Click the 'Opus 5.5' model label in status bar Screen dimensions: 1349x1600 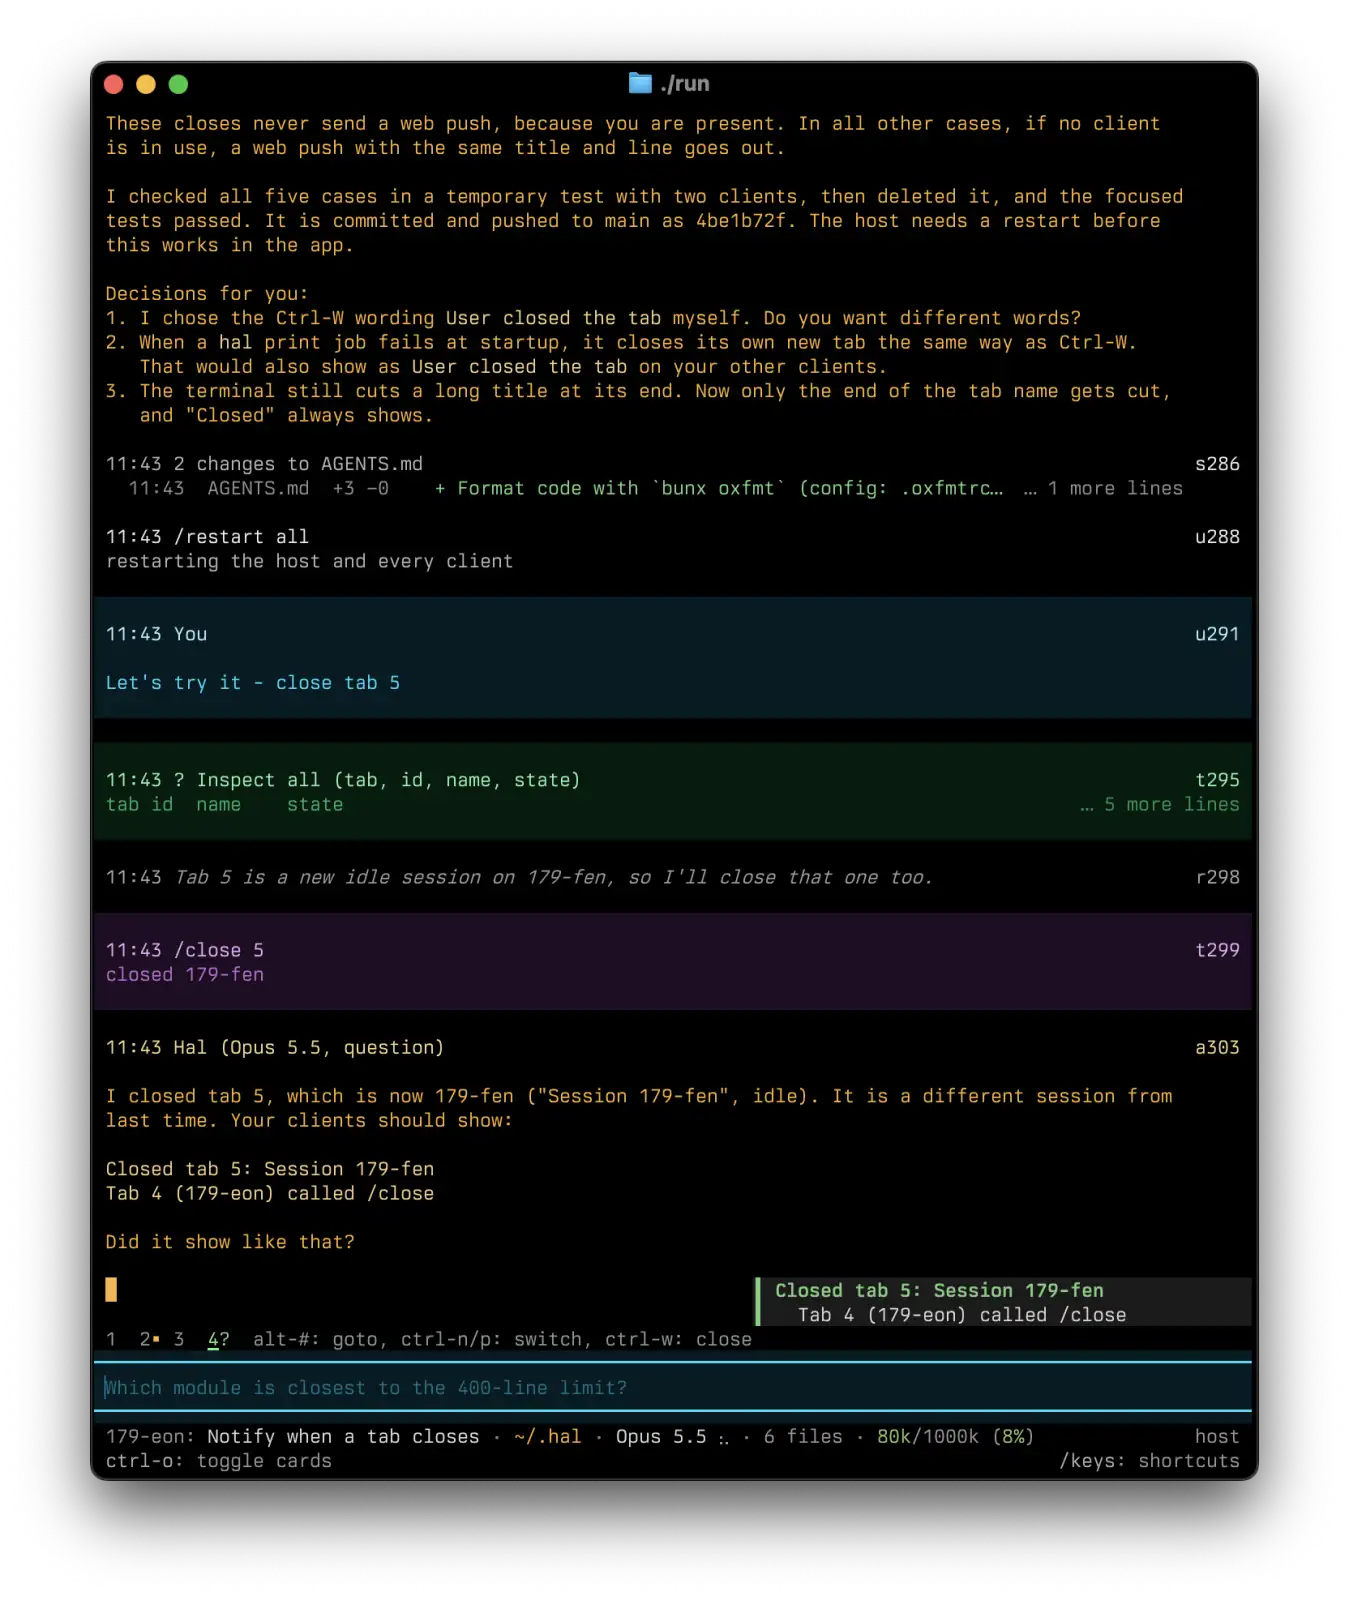point(661,1436)
